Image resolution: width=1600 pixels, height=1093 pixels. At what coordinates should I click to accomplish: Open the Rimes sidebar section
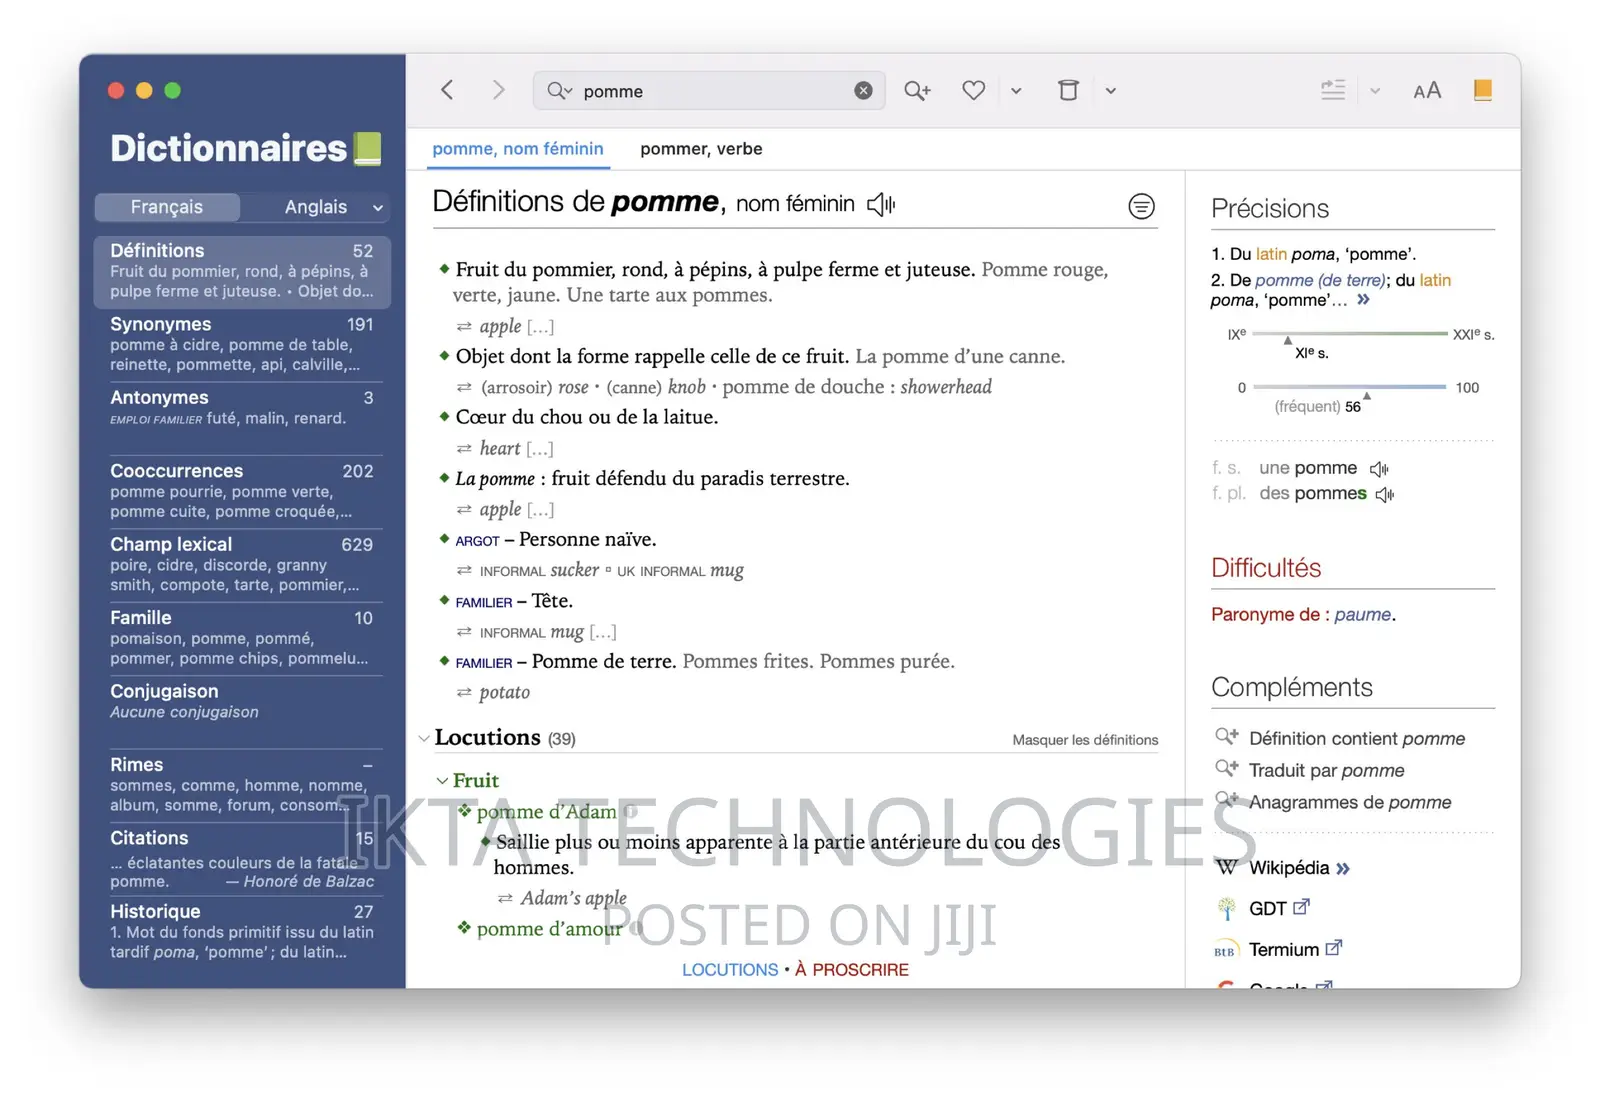pyautogui.click(x=242, y=784)
